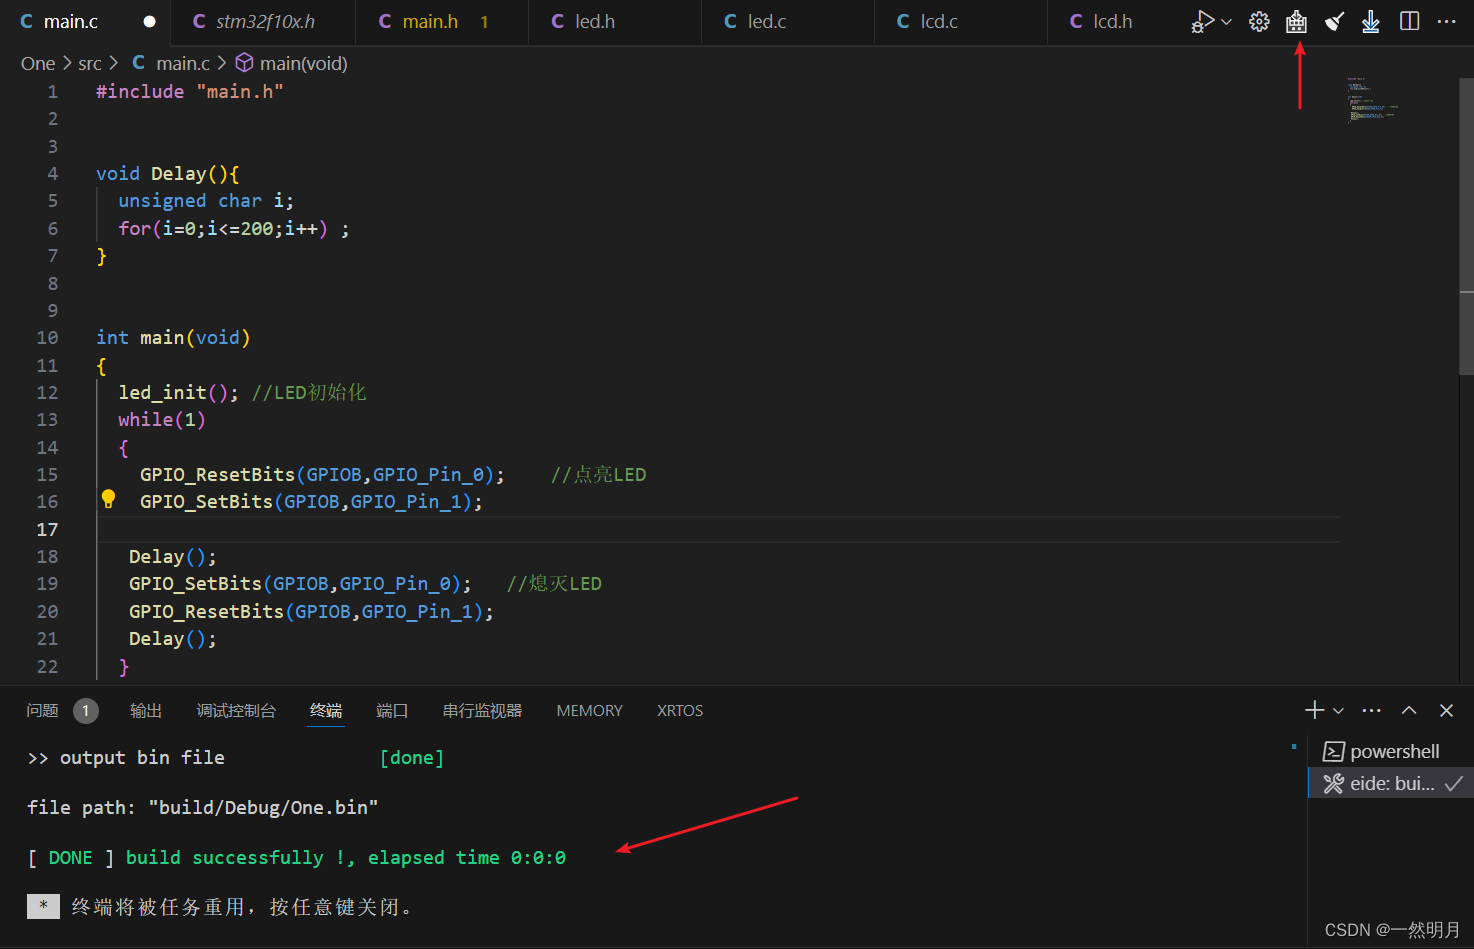Click 'src' breadcrumb segment
This screenshot has width=1474, height=949.
pyautogui.click(x=90, y=64)
